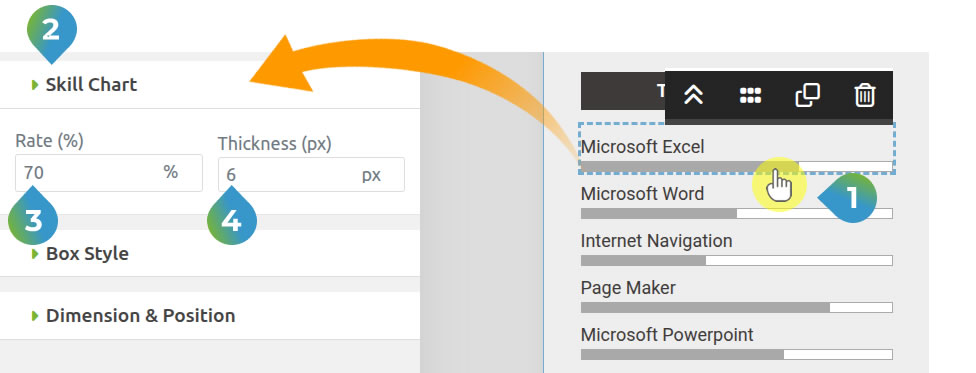Click the Microsoft Powerpoint progress bar
The height and width of the screenshot is (373, 976).
[x=736, y=354]
